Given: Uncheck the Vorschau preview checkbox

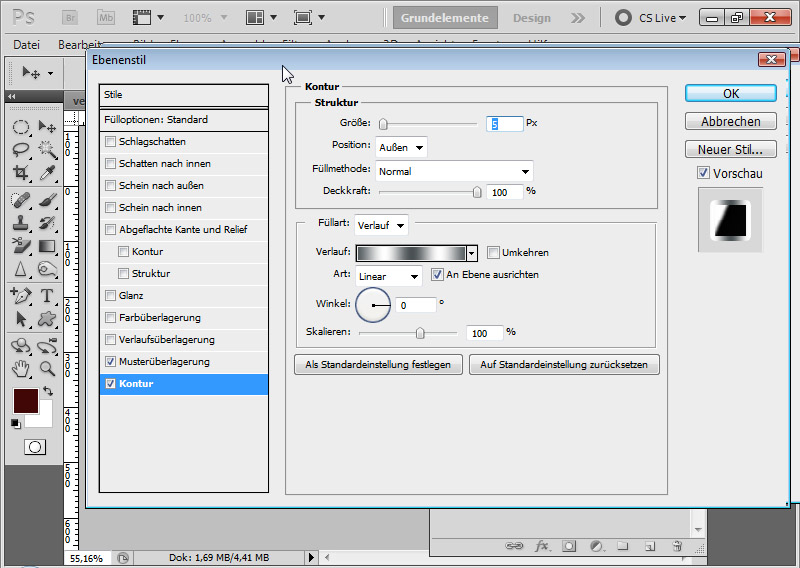Looking at the screenshot, I should tap(704, 173).
